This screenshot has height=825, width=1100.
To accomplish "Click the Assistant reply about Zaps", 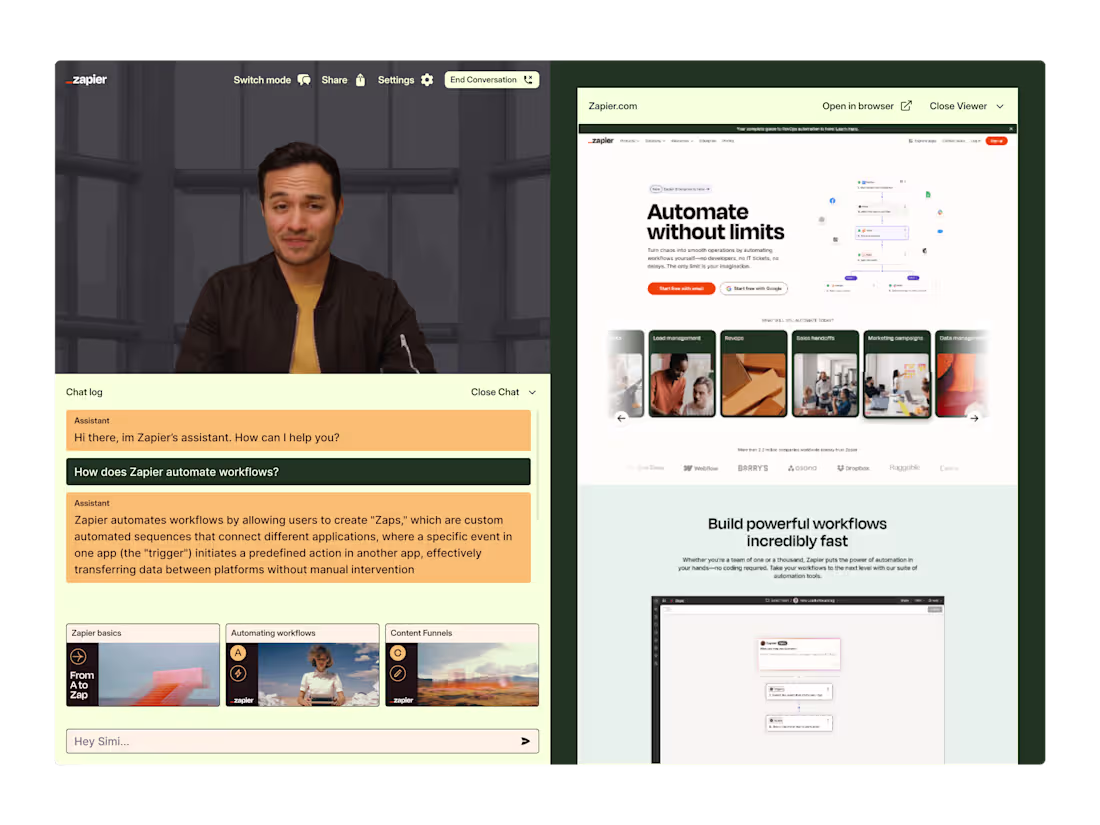I will [298, 537].
